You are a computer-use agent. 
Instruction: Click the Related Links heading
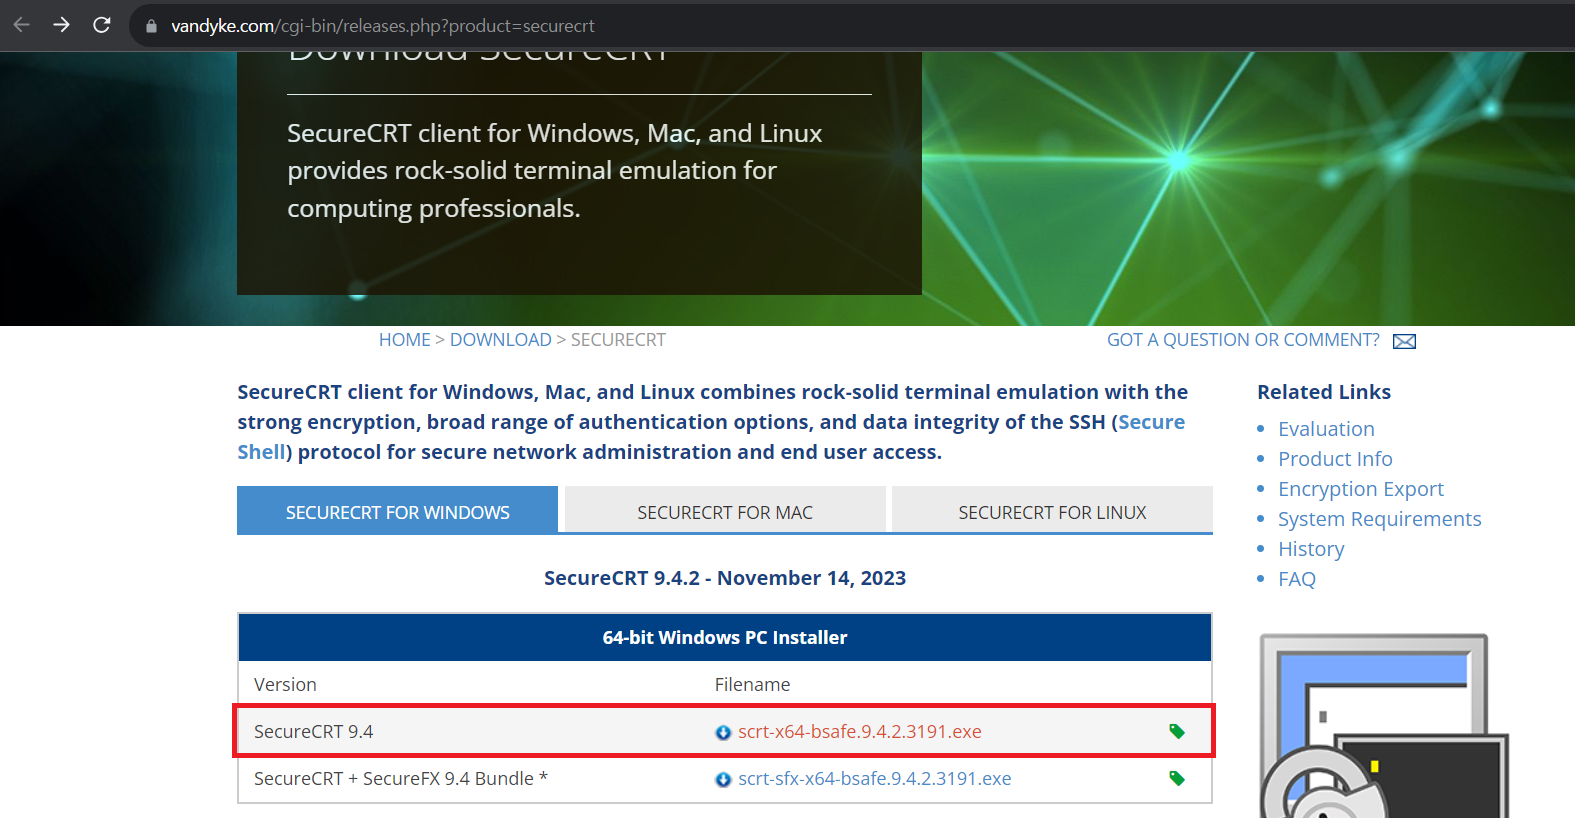(1324, 392)
